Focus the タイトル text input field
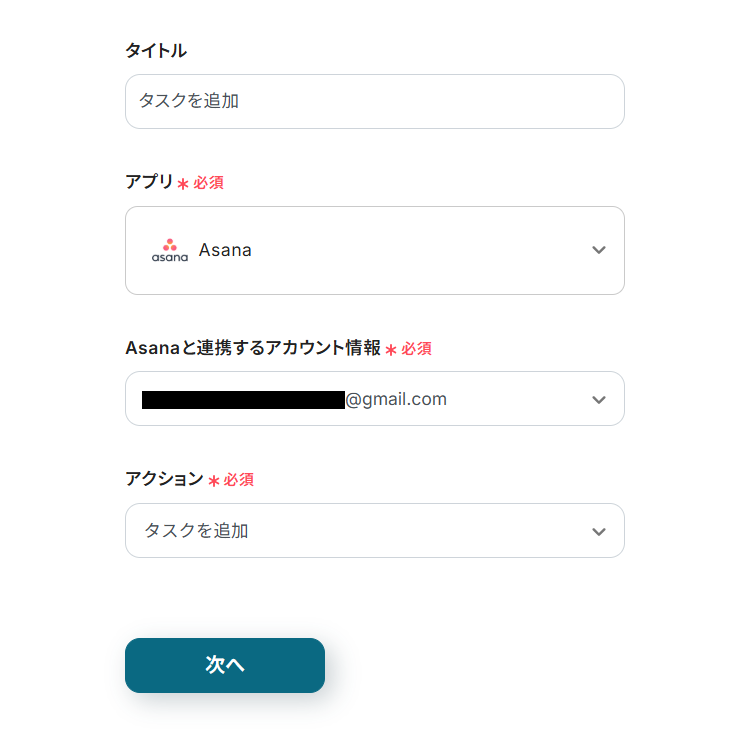Image resolution: width=748 pixels, height=754 pixels. tap(374, 101)
